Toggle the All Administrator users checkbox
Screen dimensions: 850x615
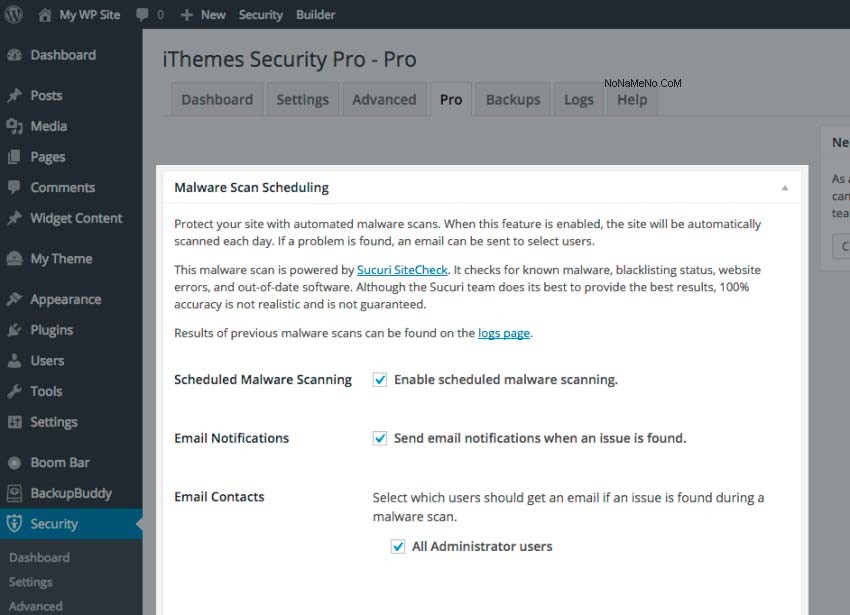[399, 547]
